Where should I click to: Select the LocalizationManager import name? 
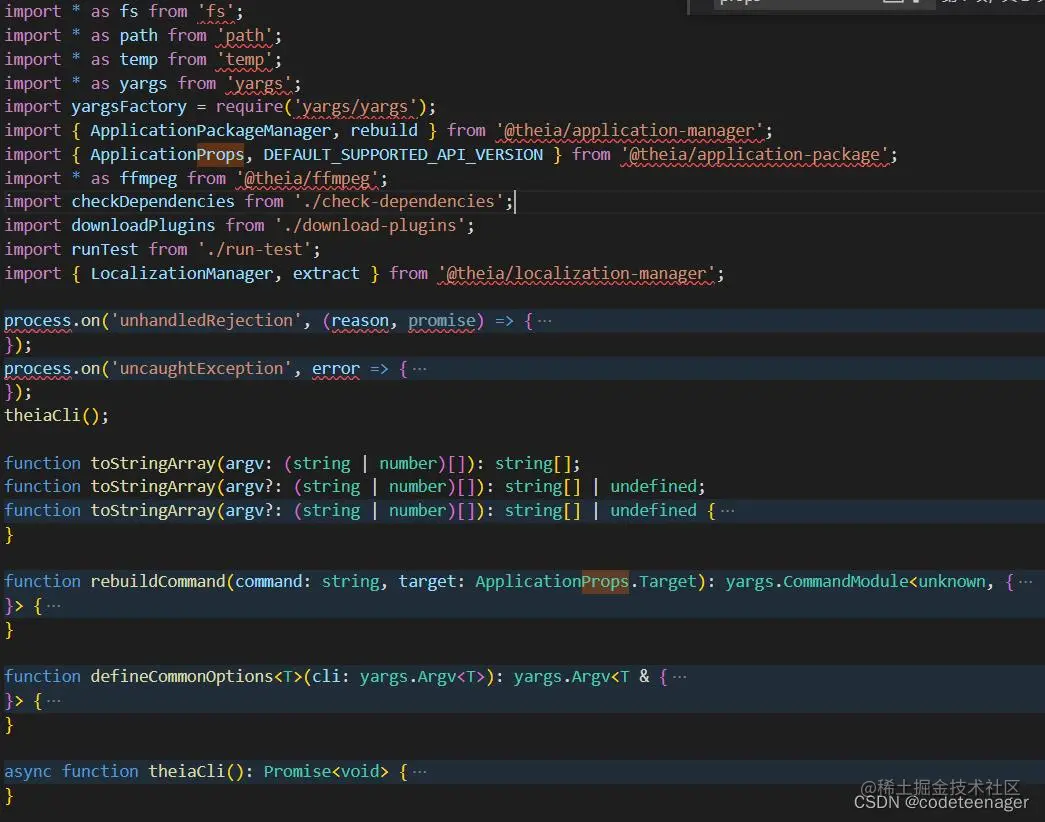pos(182,273)
